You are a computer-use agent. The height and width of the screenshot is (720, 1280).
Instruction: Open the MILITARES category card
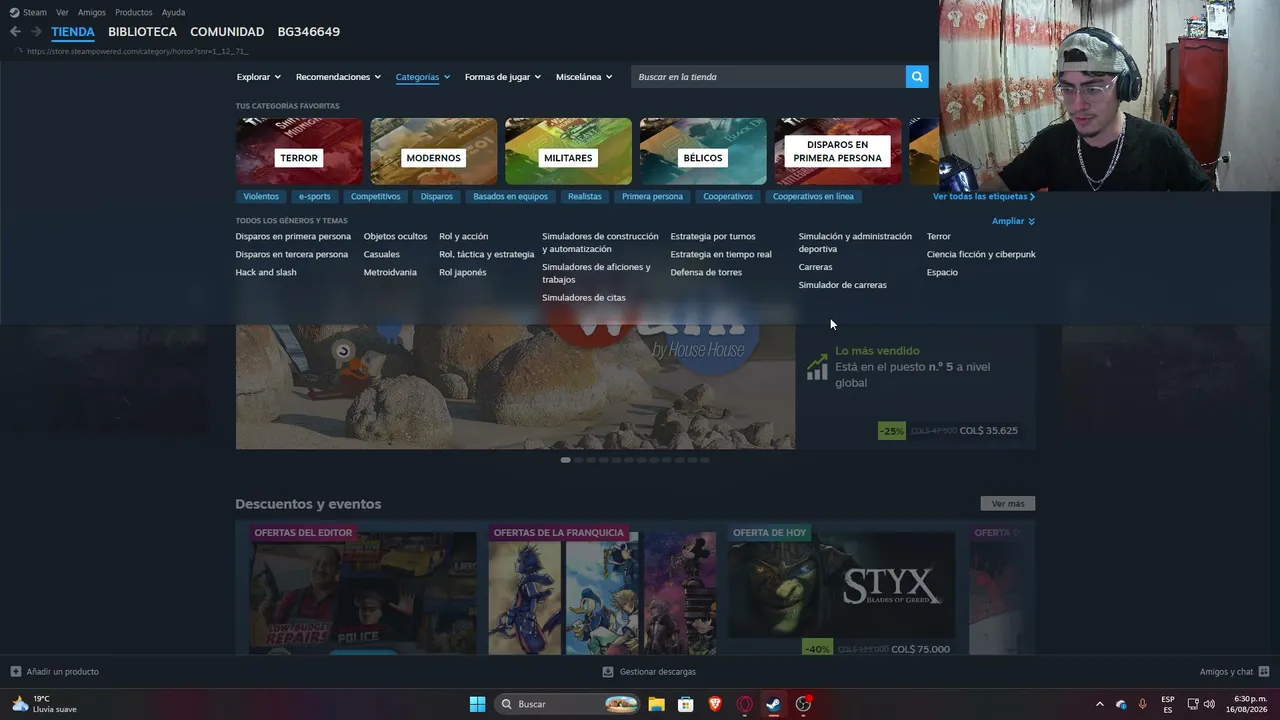click(568, 151)
